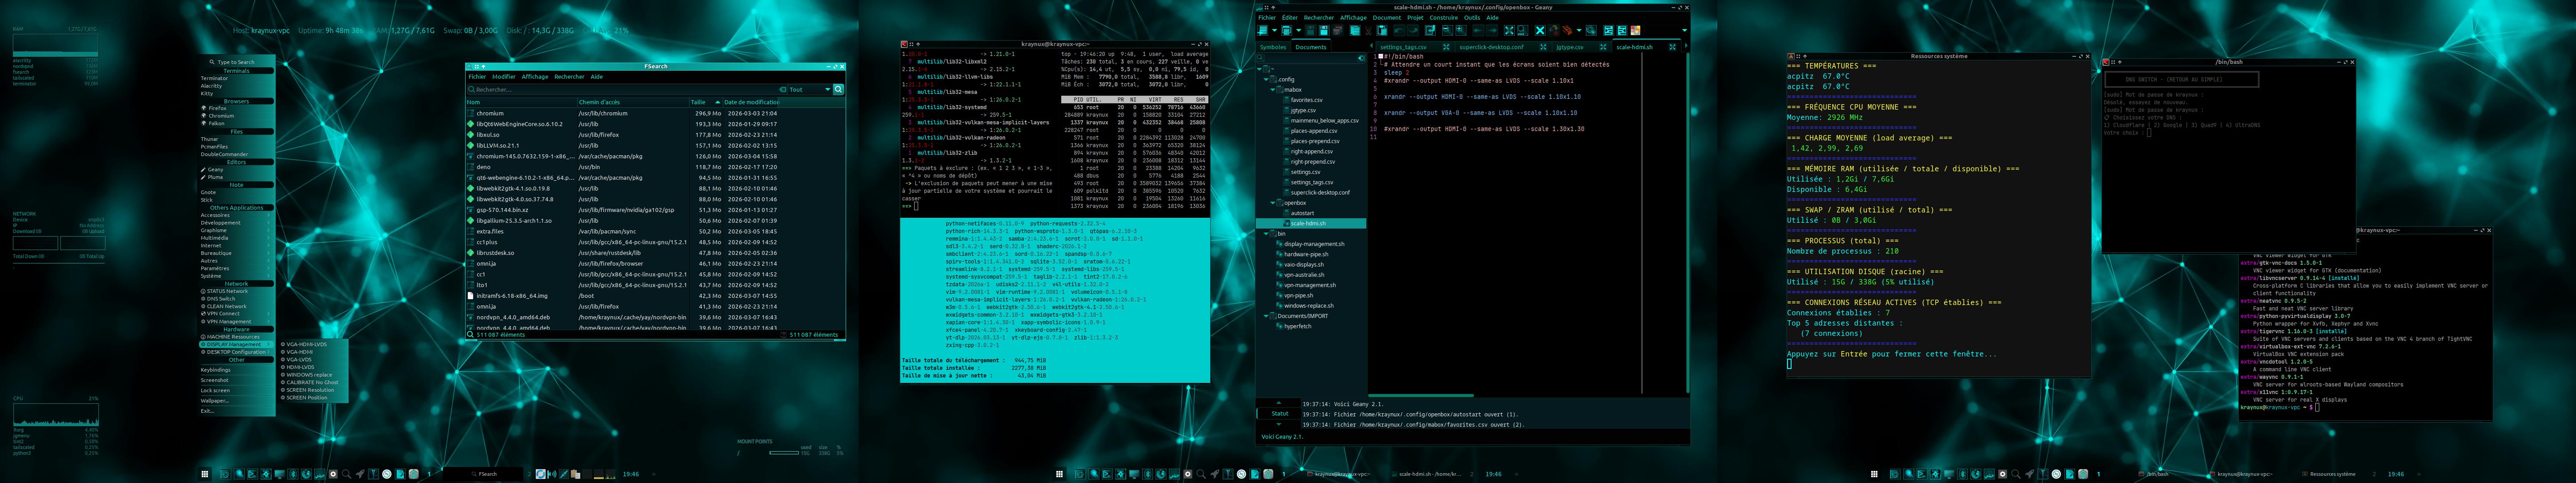Click the volume speaker icon in tray
2576x483 pixels.
(x=551, y=474)
